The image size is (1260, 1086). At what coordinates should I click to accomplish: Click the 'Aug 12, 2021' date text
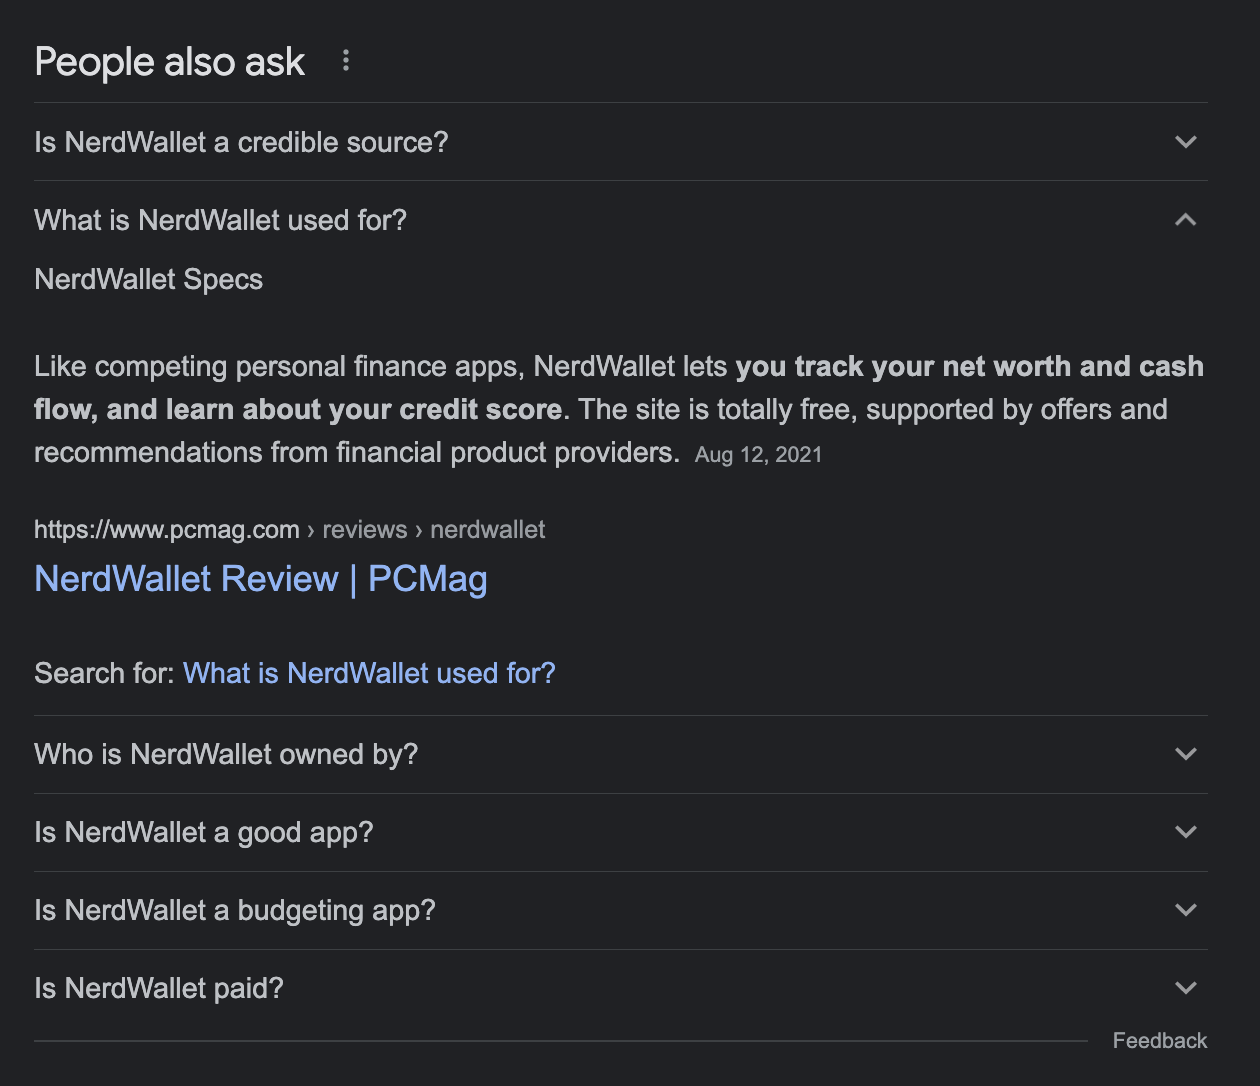[x=758, y=454]
